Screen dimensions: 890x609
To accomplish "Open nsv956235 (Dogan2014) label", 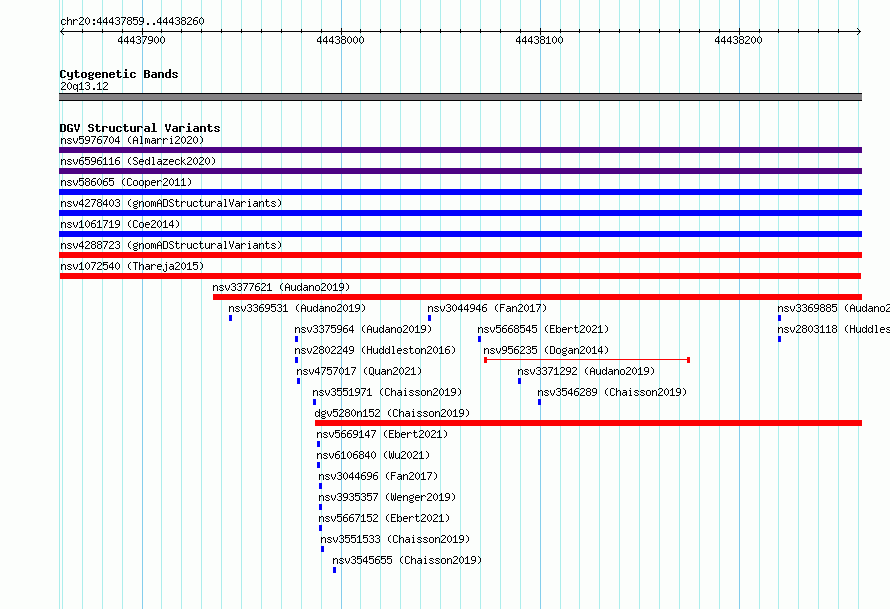I will 546,350.
